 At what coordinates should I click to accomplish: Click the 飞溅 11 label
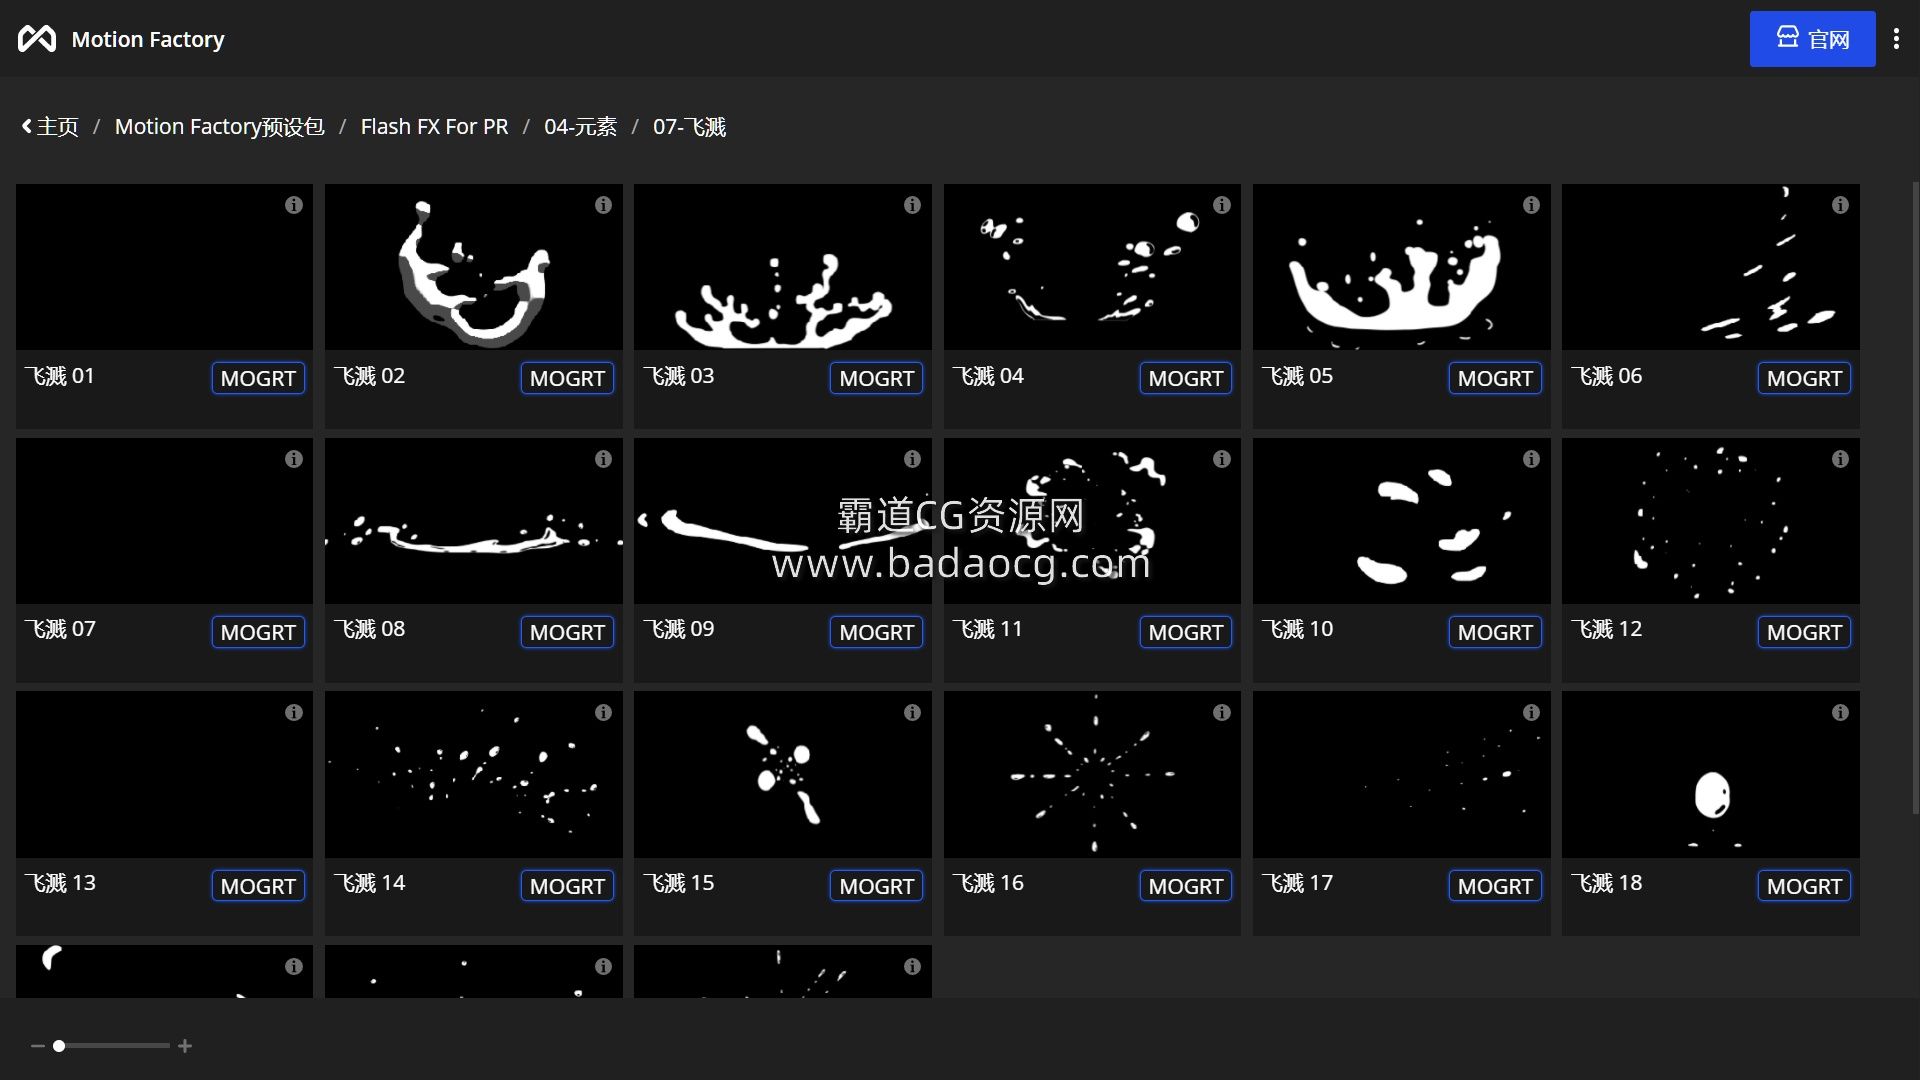[x=988, y=629]
